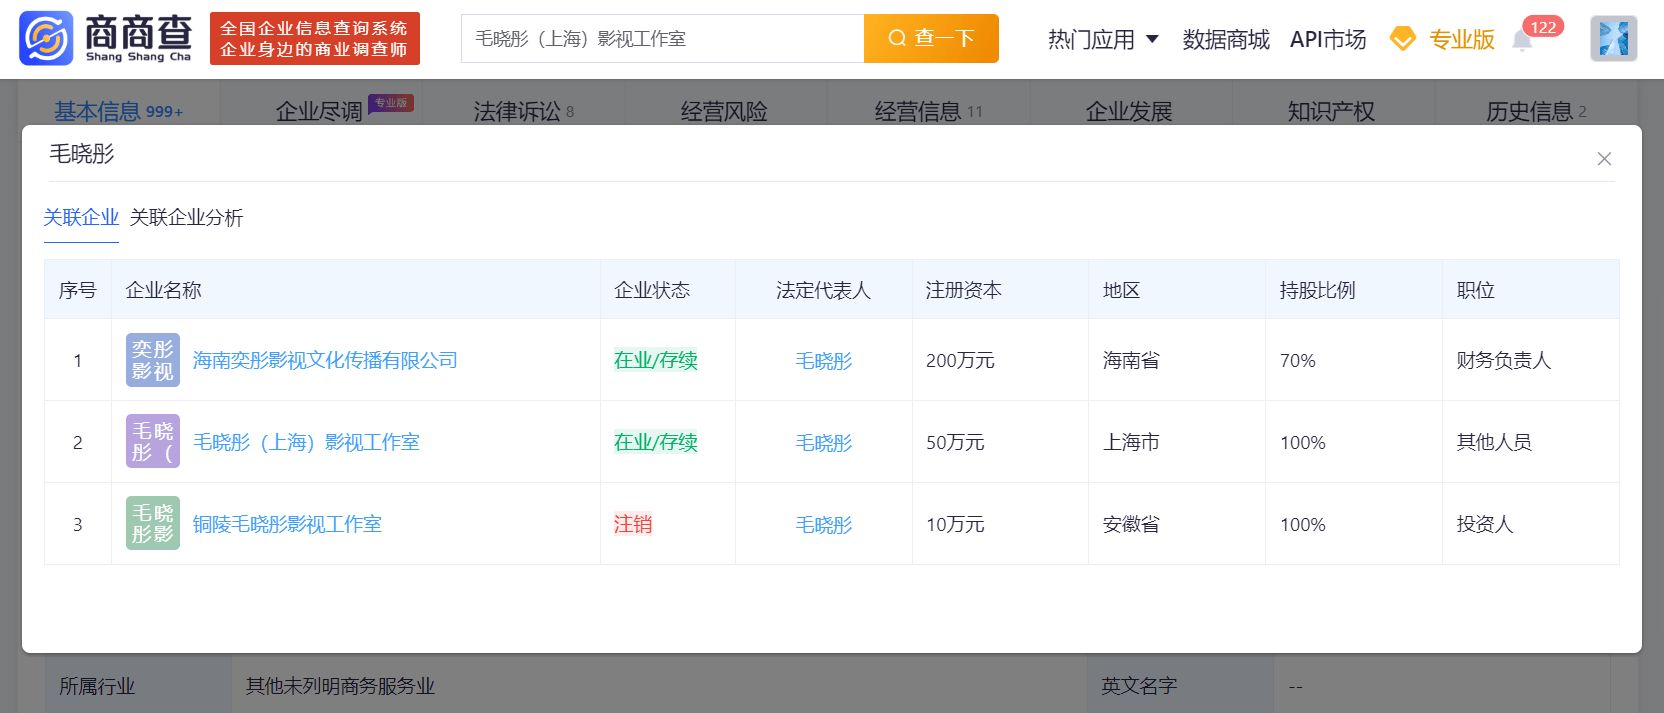Click logo thumbnail of 毛晓彤（上海）影视工作室
1664x713 pixels.
coord(153,442)
